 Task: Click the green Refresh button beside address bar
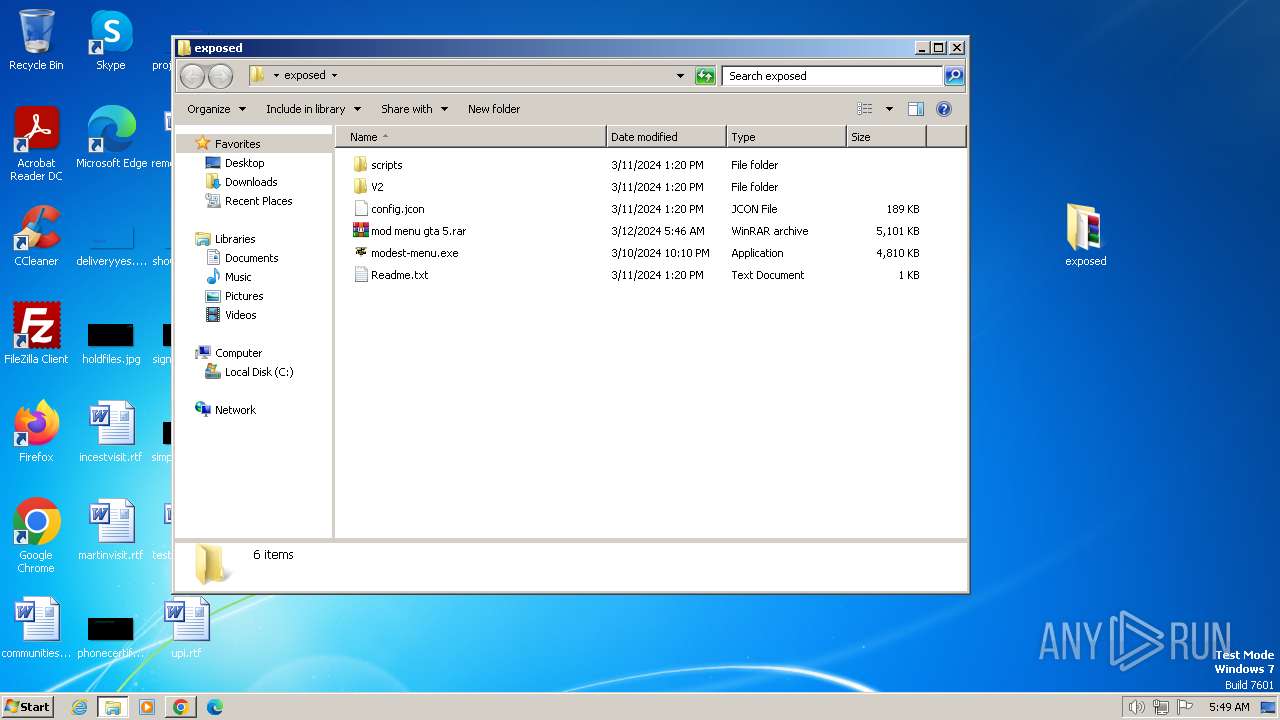705,76
